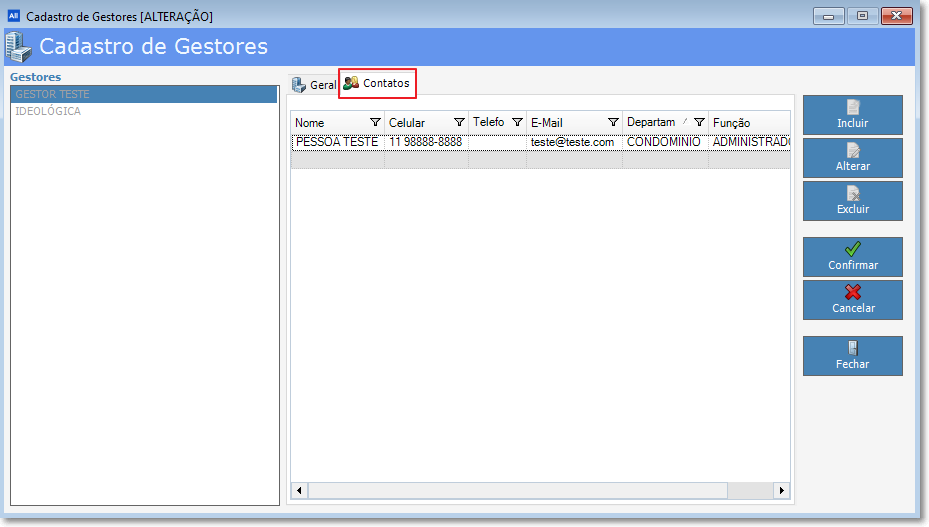Switch to the Geral tab
Viewport: 929px width, 527px height.
[313, 85]
